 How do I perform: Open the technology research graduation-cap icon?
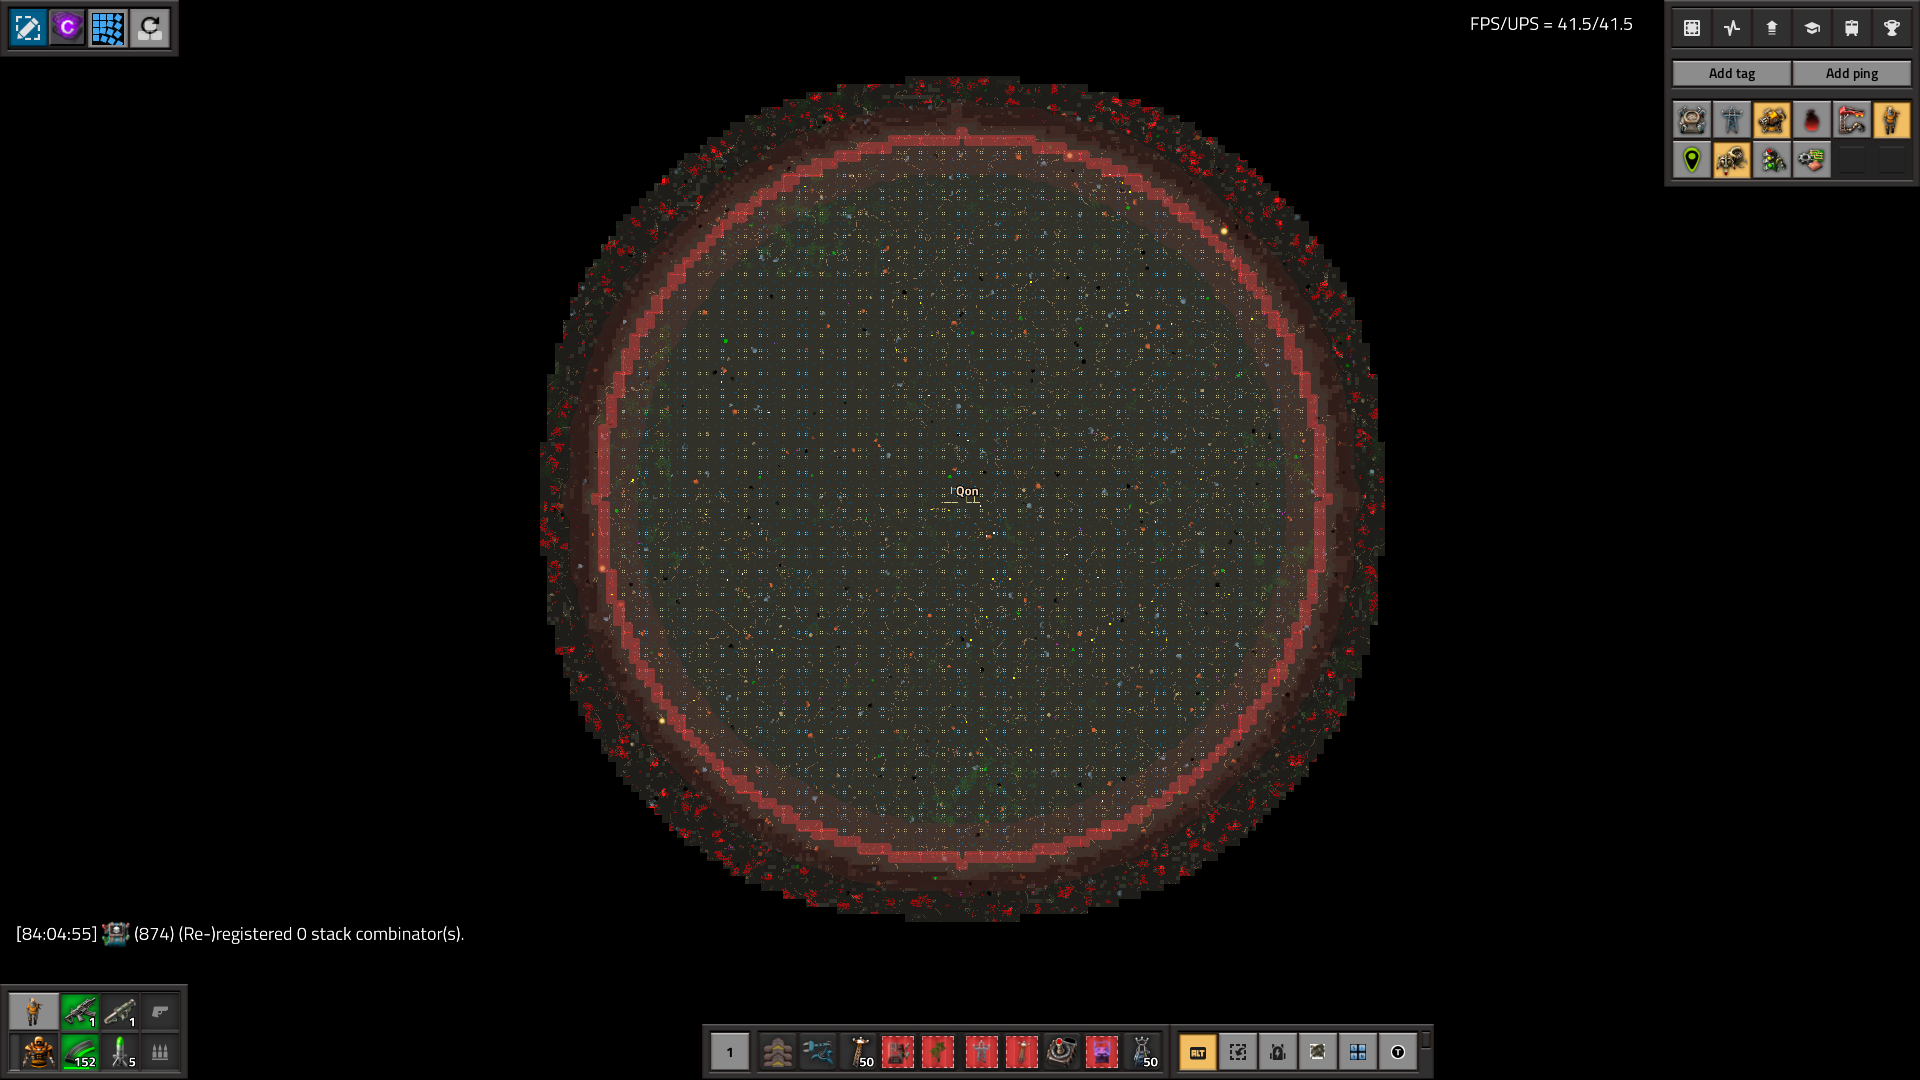coord(1811,28)
